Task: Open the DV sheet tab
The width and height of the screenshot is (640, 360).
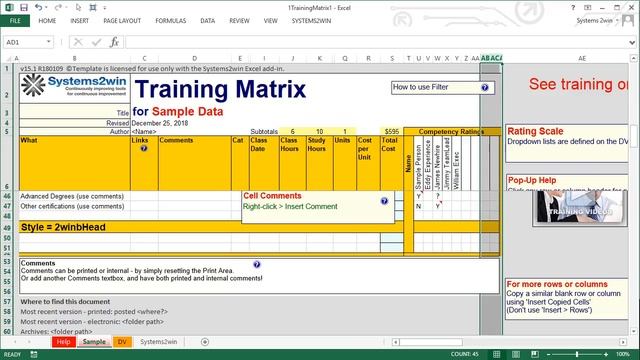Action: [122, 342]
